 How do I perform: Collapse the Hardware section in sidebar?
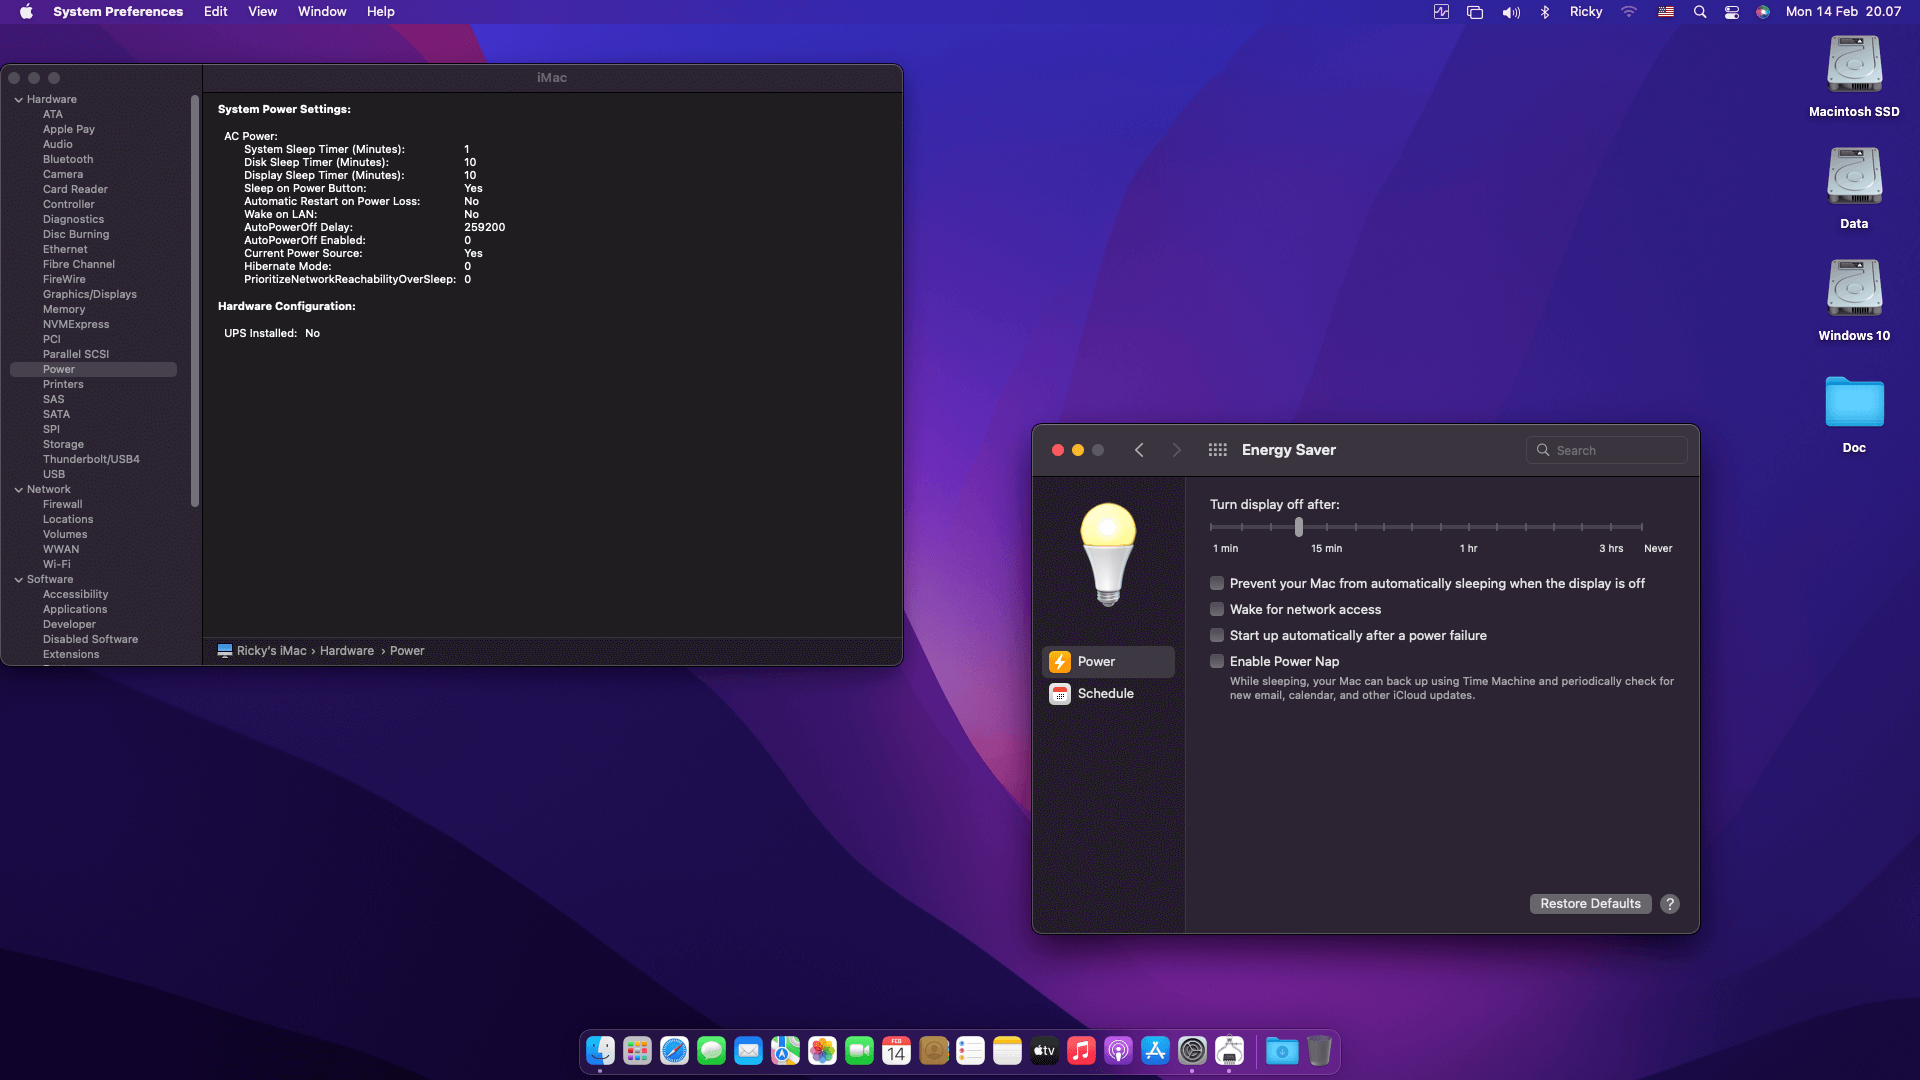click(18, 100)
